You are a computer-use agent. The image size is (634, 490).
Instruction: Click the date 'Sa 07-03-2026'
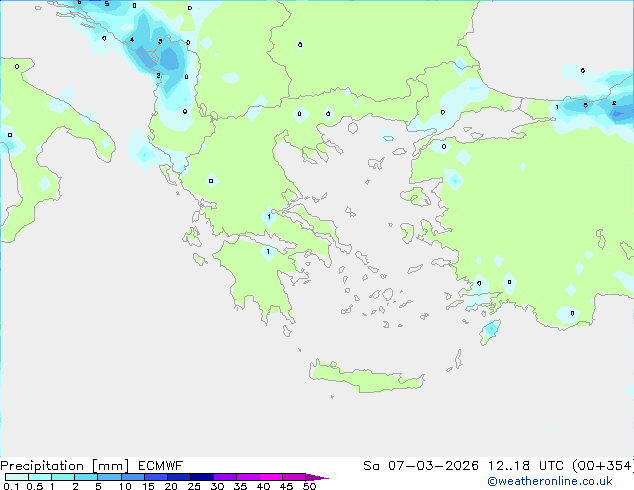tap(421, 466)
